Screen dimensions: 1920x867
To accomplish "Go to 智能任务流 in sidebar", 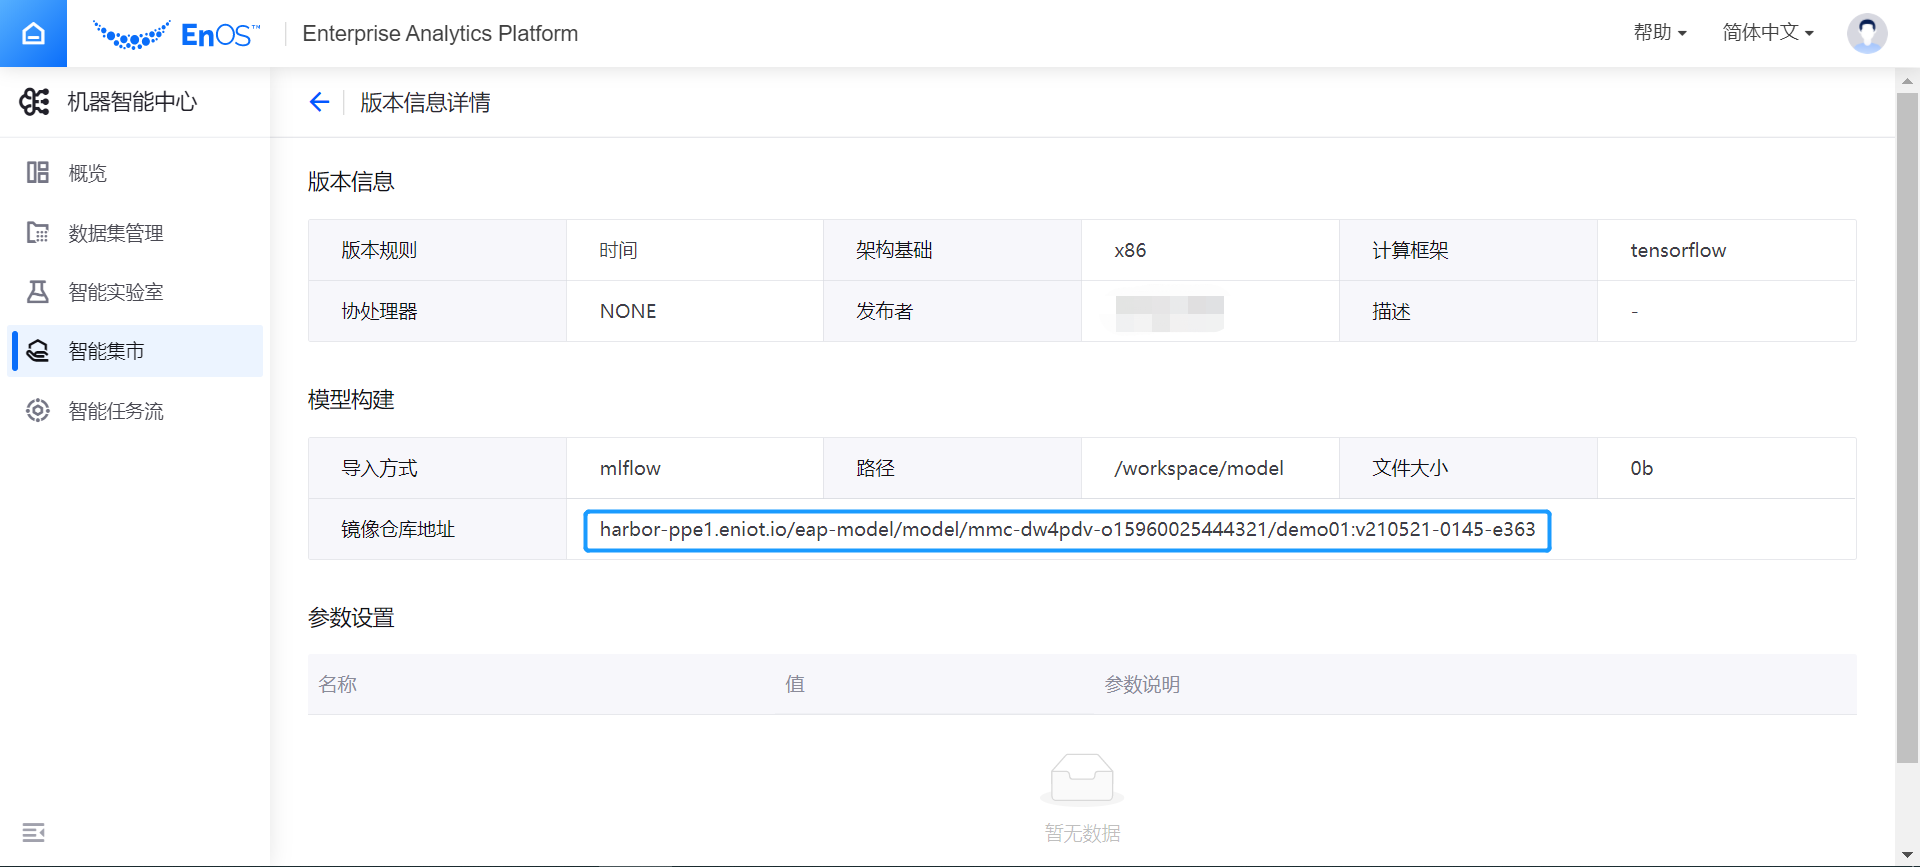I will tap(116, 411).
